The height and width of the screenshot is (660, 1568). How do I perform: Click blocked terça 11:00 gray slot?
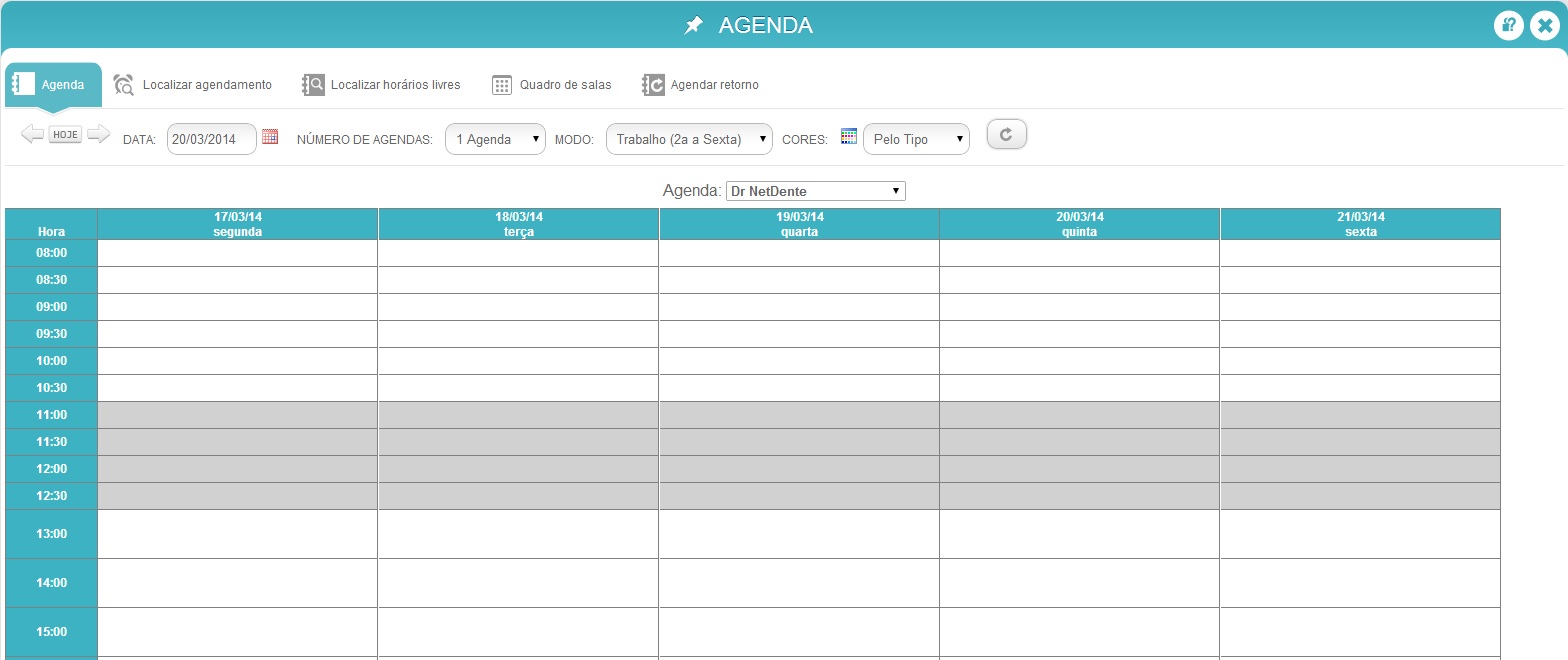click(519, 415)
